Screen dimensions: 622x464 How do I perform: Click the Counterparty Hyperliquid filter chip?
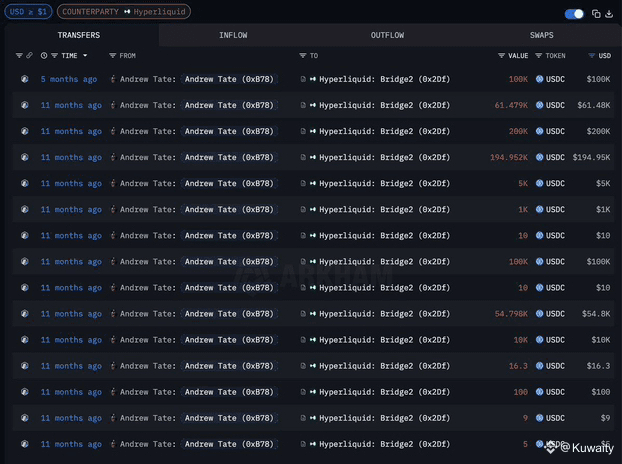click(x=122, y=12)
